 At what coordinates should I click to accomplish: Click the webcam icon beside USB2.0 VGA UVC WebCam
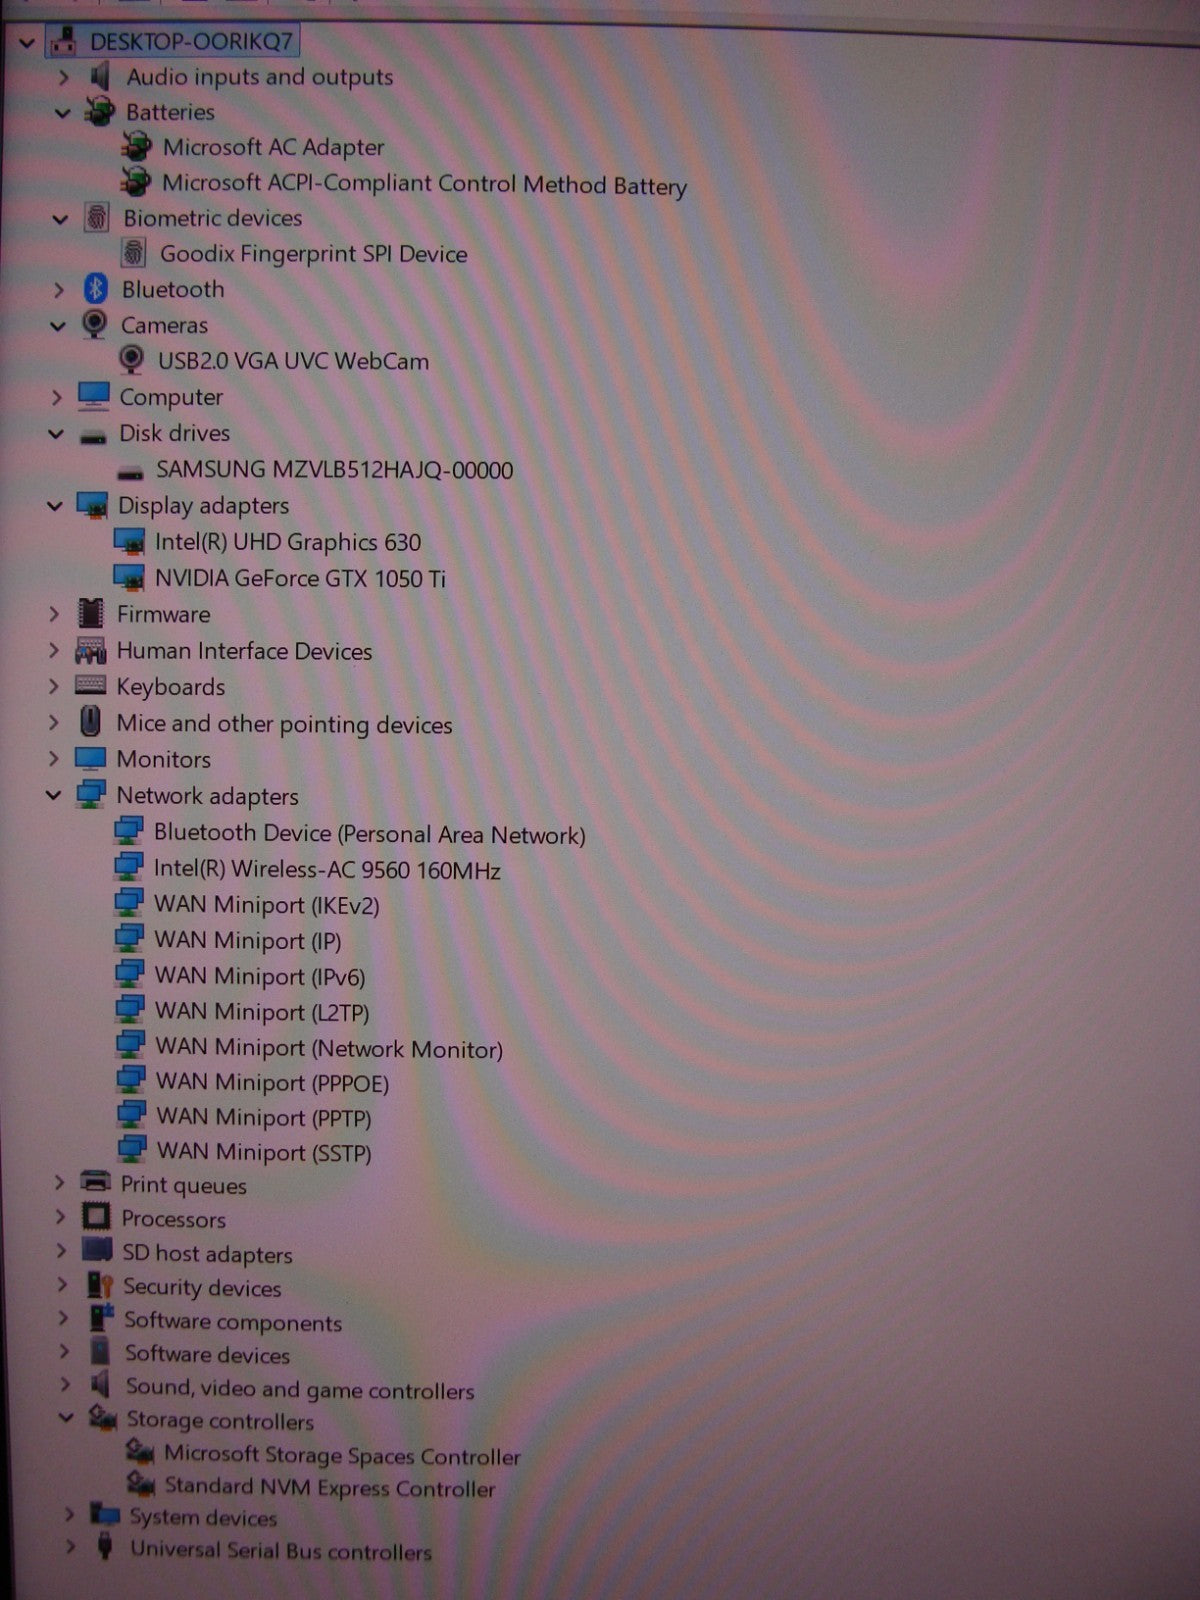click(131, 360)
